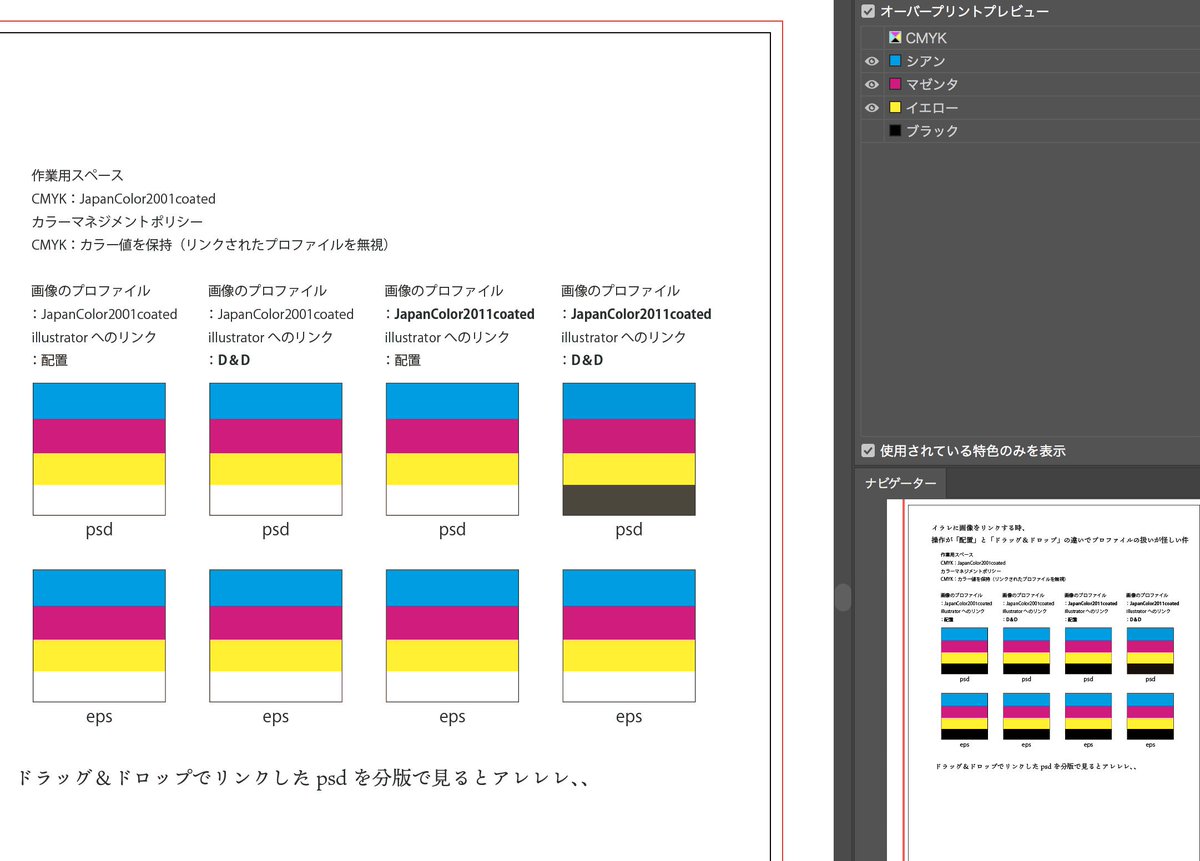The image size is (1200, 861).
Task: Click the カラーマネジメントポリシー text line
Action: [x=118, y=221]
